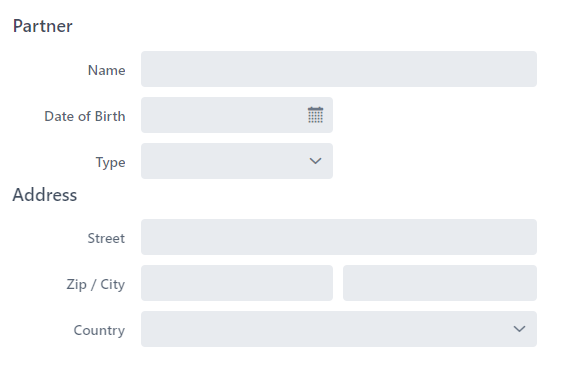Show the date picker via grid icon
Image resolution: width=564 pixels, height=371 pixels.
tap(315, 115)
